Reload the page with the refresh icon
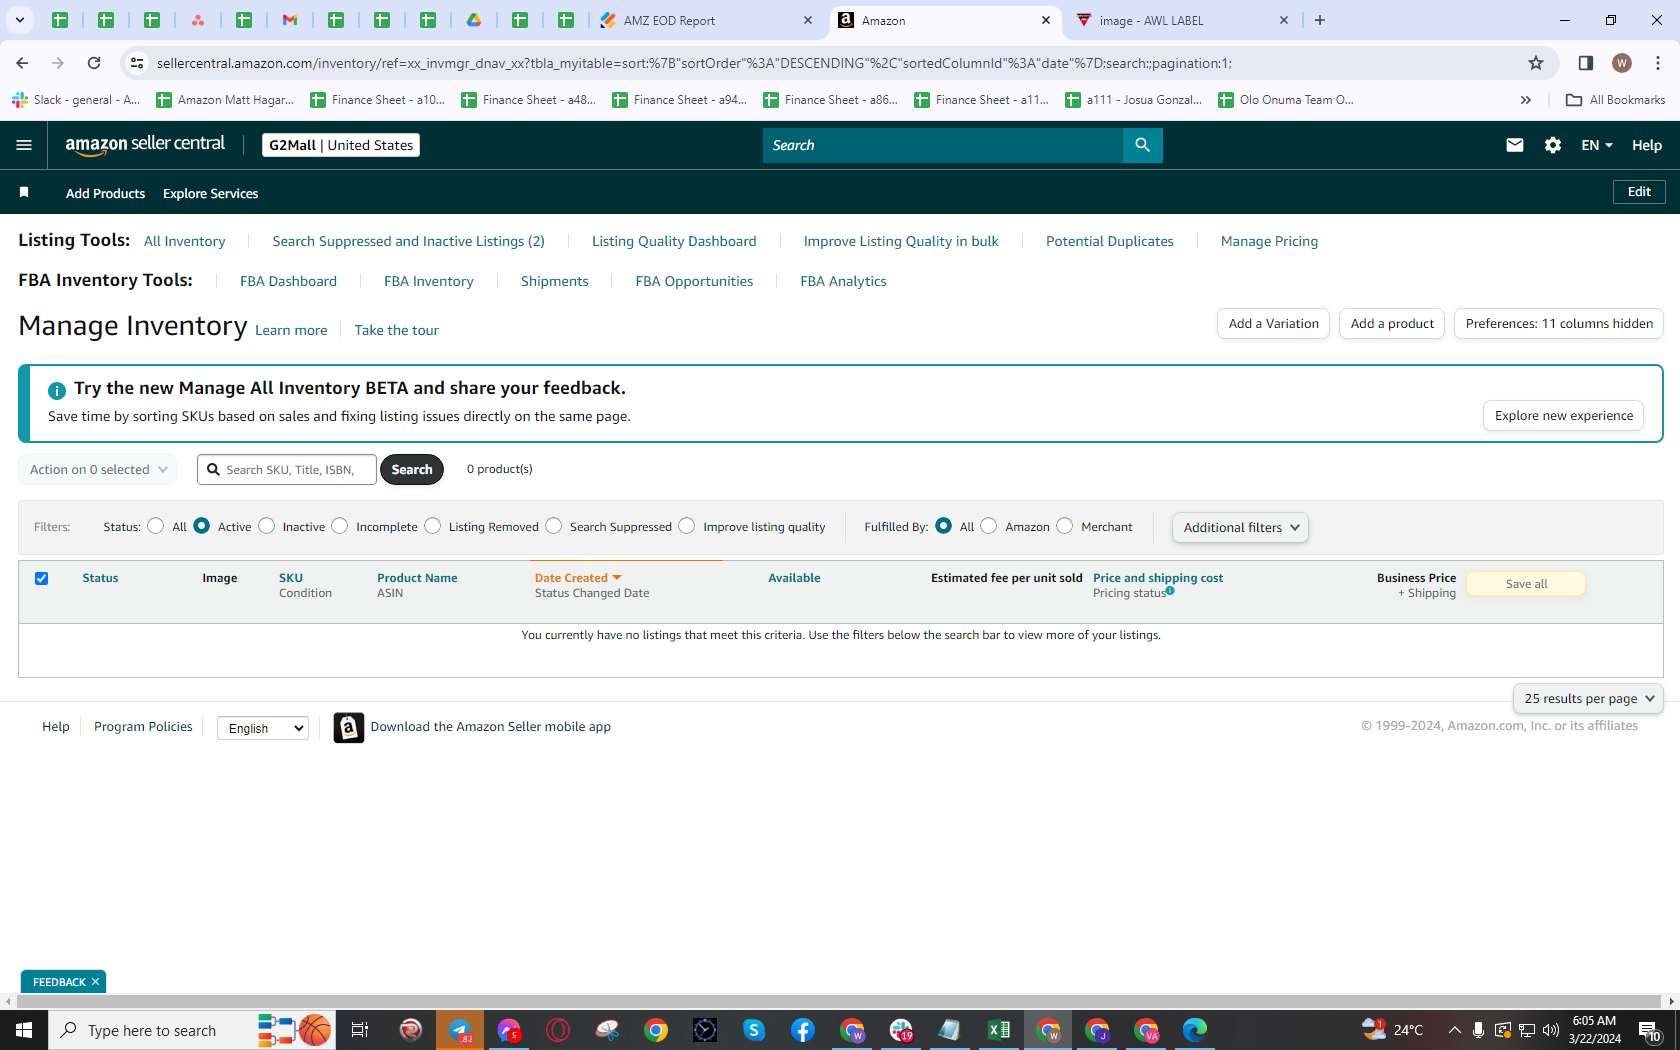The image size is (1680, 1050). [x=94, y=63]
